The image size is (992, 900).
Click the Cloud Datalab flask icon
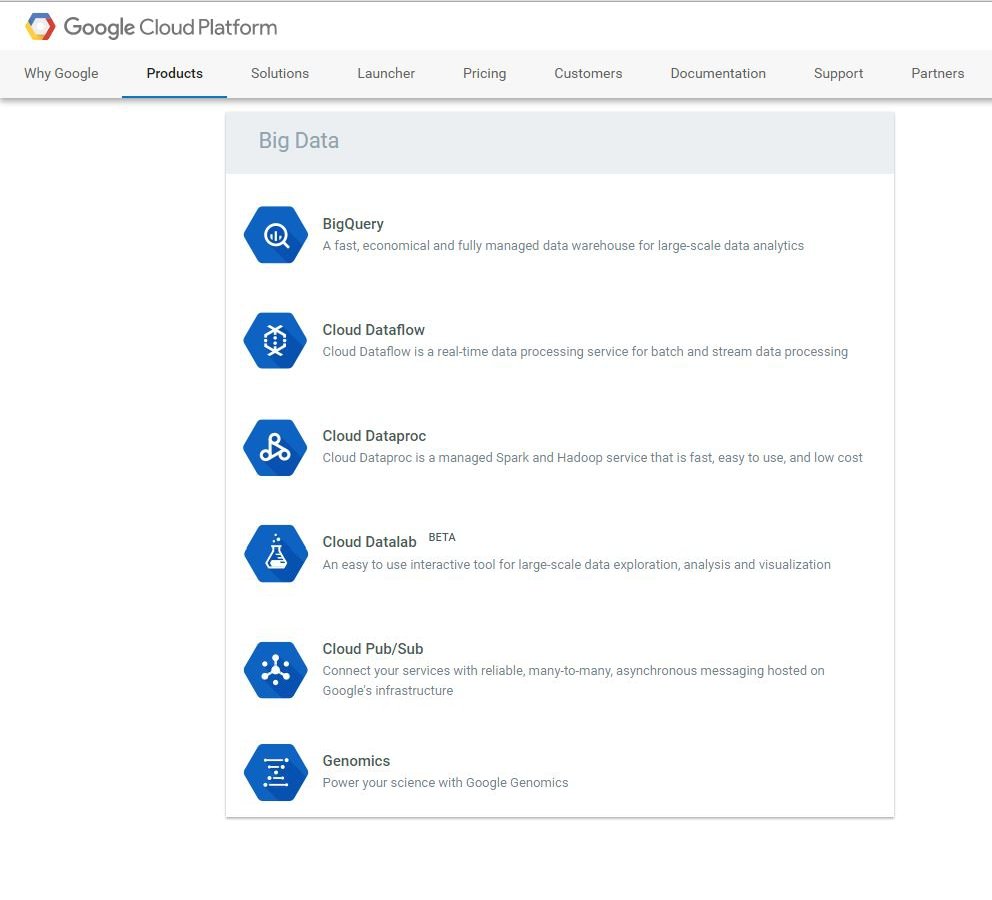tap(276, 553)
